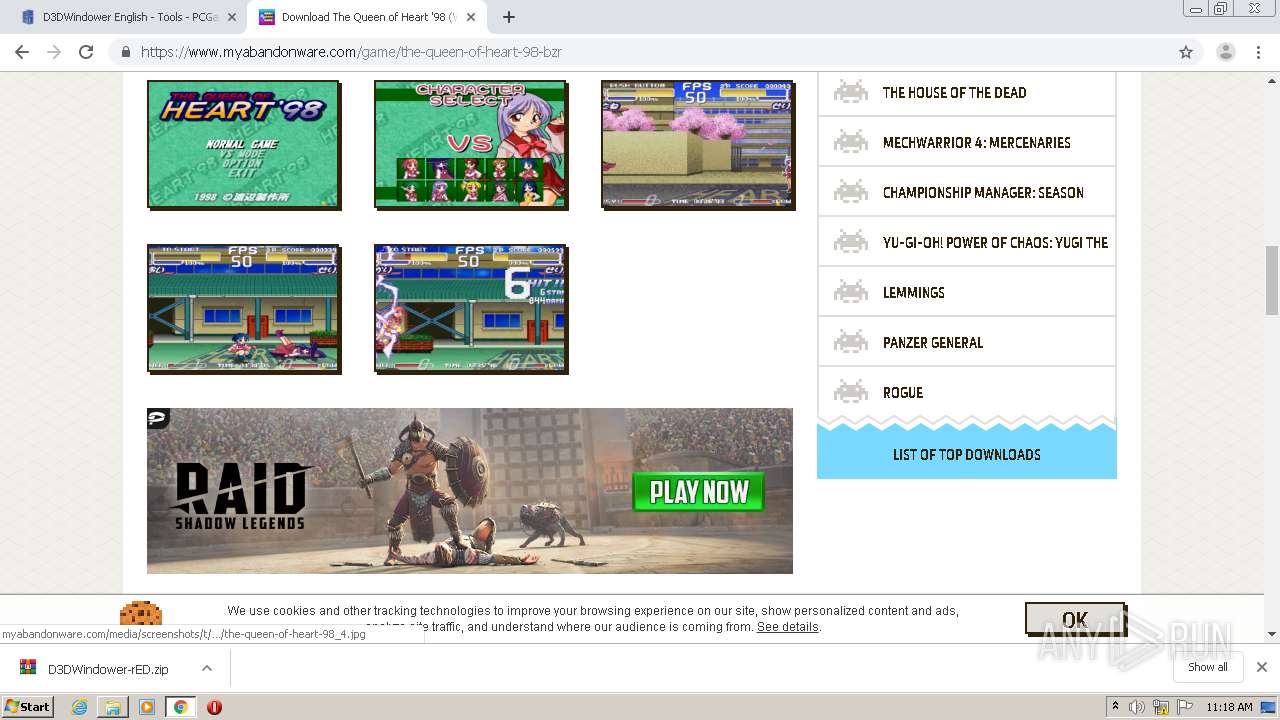Show all downloads

(x=1207, y=667)
